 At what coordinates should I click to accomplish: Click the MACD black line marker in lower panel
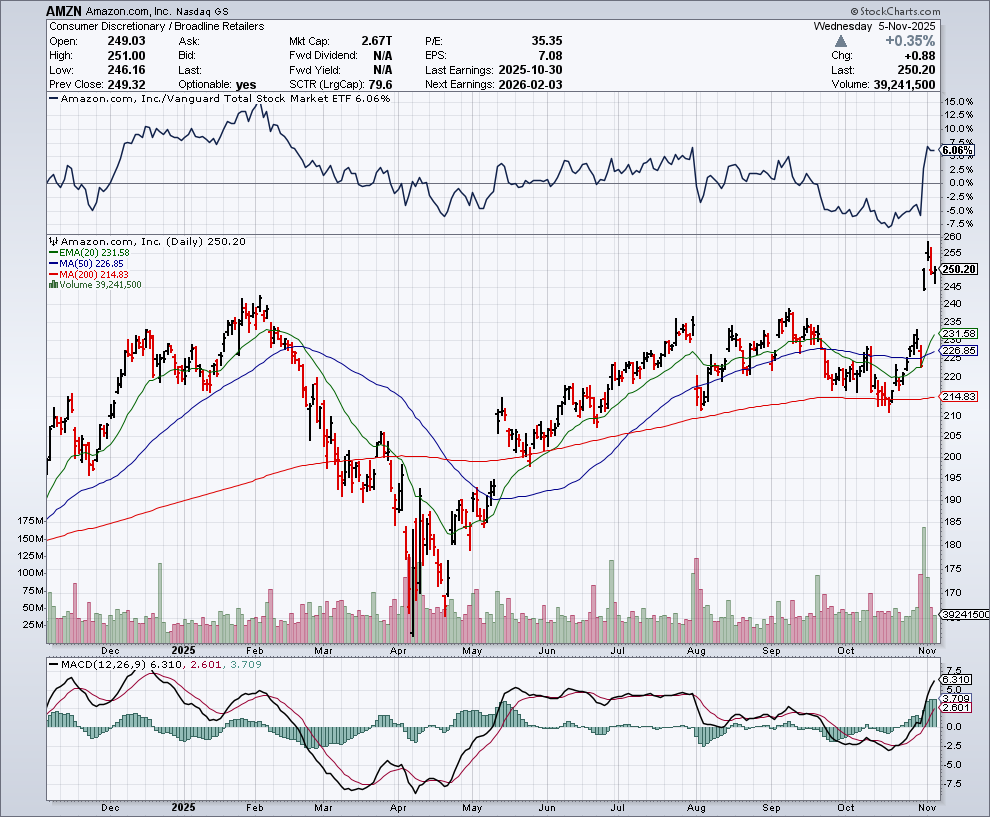52,662
